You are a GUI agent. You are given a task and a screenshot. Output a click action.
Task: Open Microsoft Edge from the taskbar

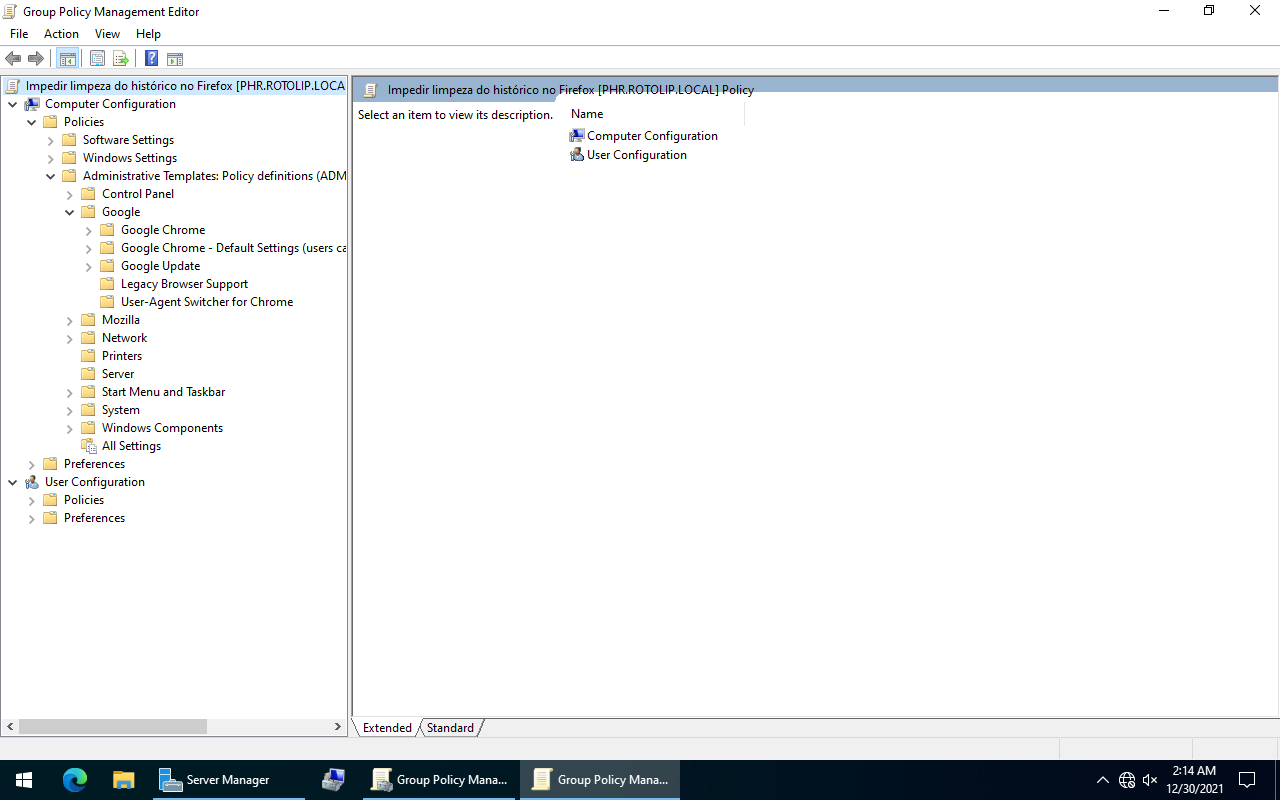(75, 780)
